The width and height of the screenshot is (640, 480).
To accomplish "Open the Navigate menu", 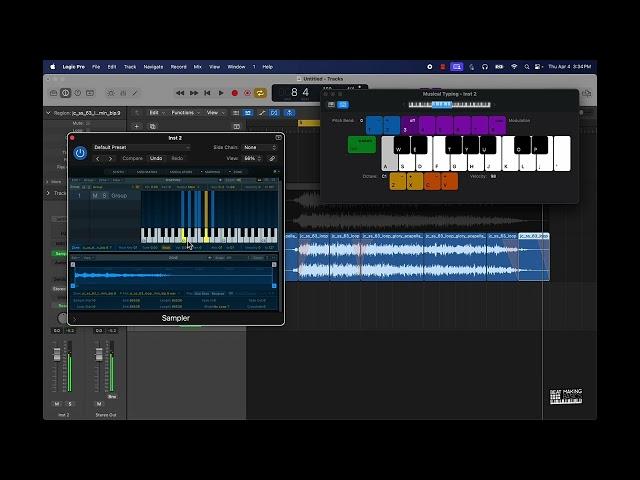I will [153, 67].
